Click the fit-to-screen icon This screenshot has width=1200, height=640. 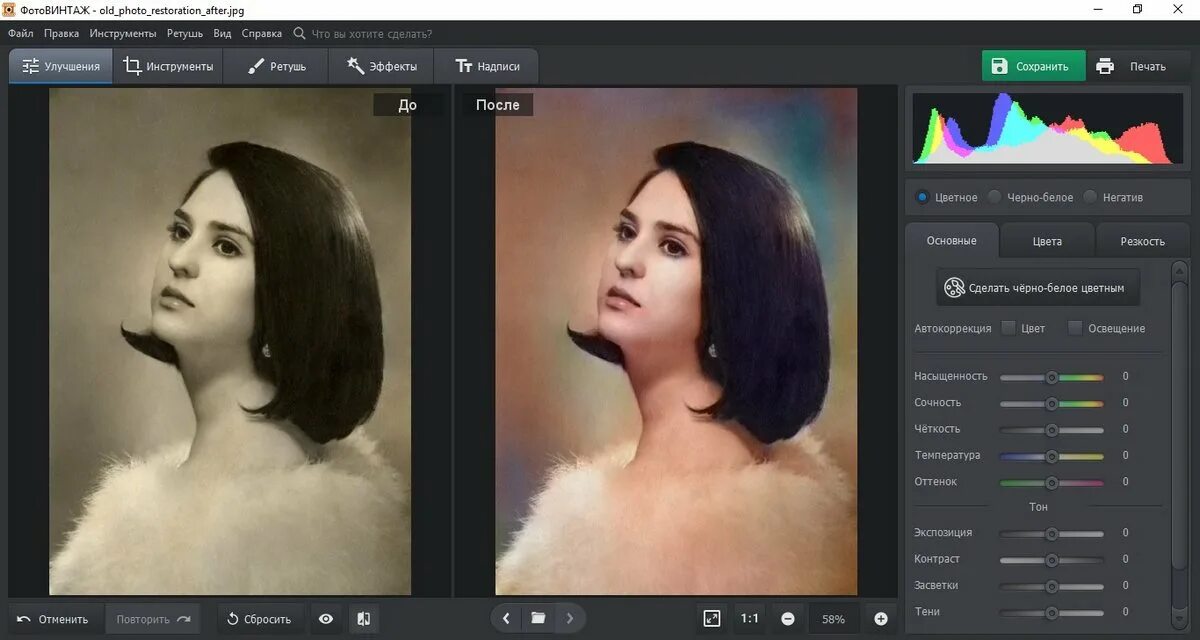(x=712, y=619)
